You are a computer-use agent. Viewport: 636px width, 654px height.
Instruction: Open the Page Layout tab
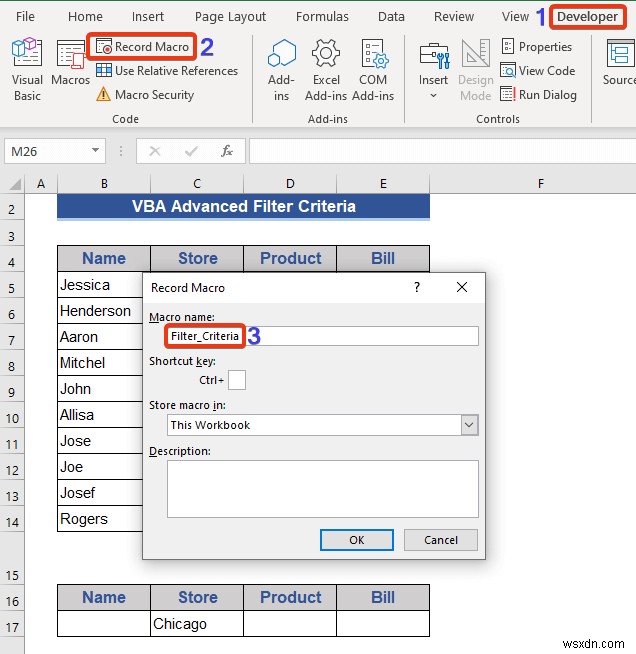230,17
